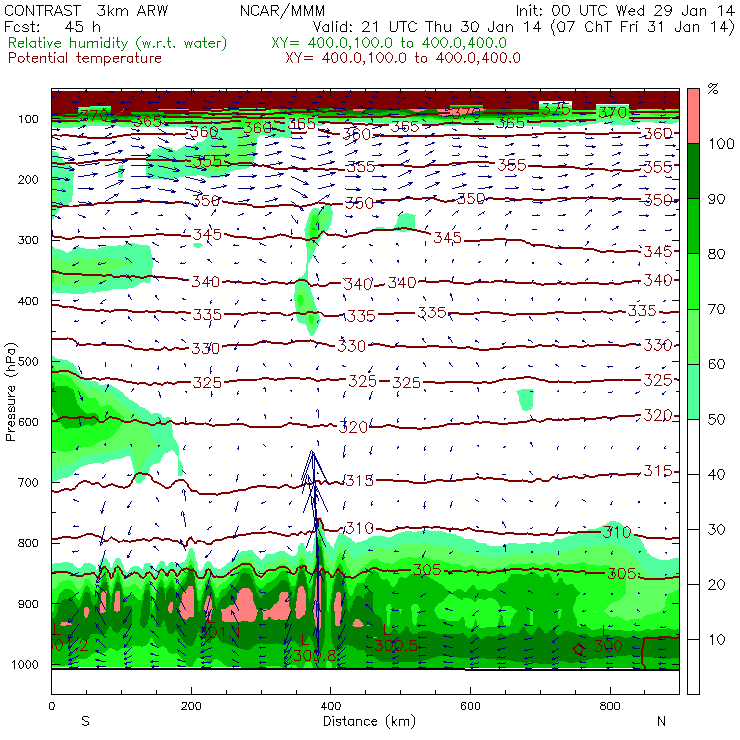The width and height of the screenshot is (740, 740).
Task: Click the "CONTRAST 3km ARW" title text
Action: click(x=86, y=10)
